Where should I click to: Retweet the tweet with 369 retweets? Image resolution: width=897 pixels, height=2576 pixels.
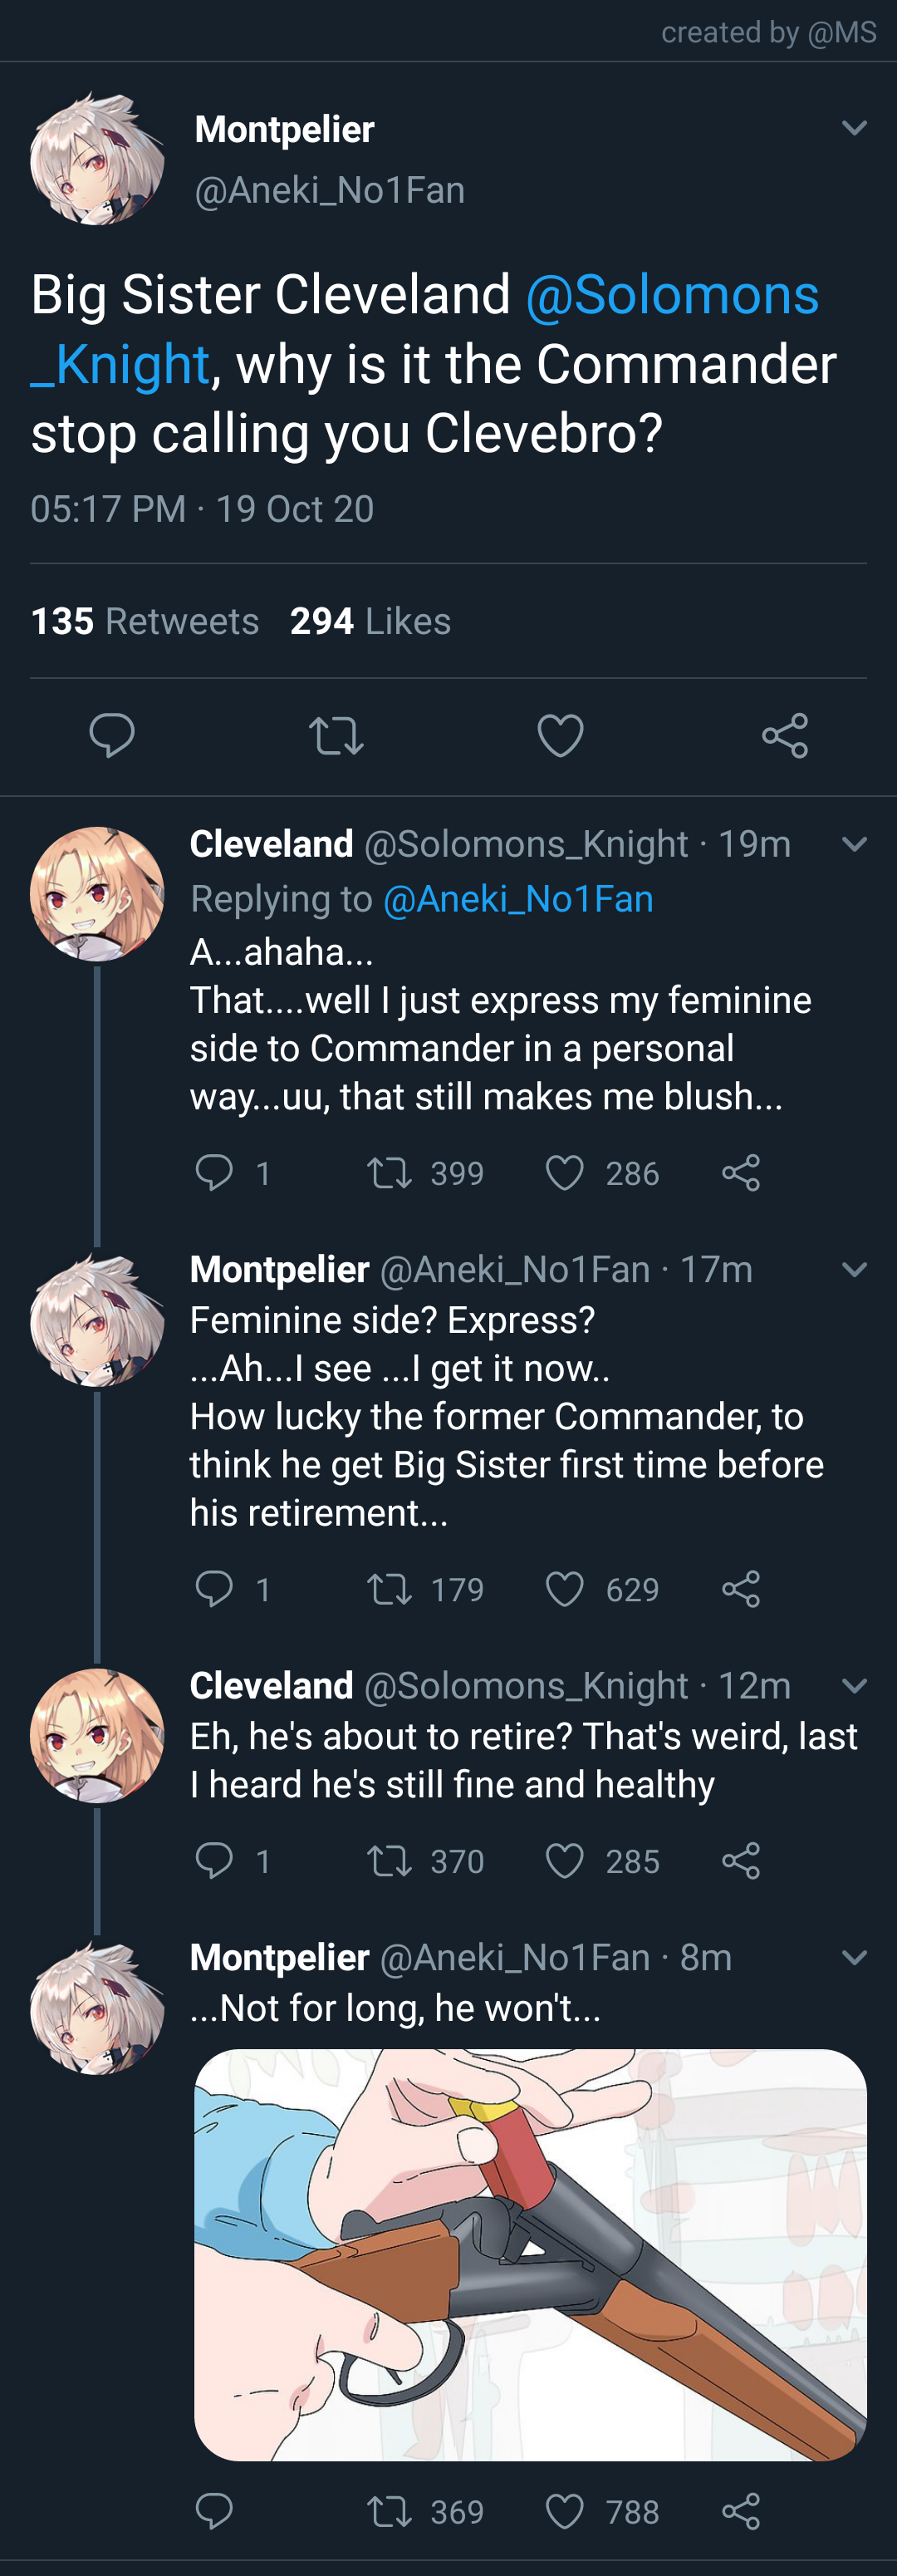point(389,2511)
